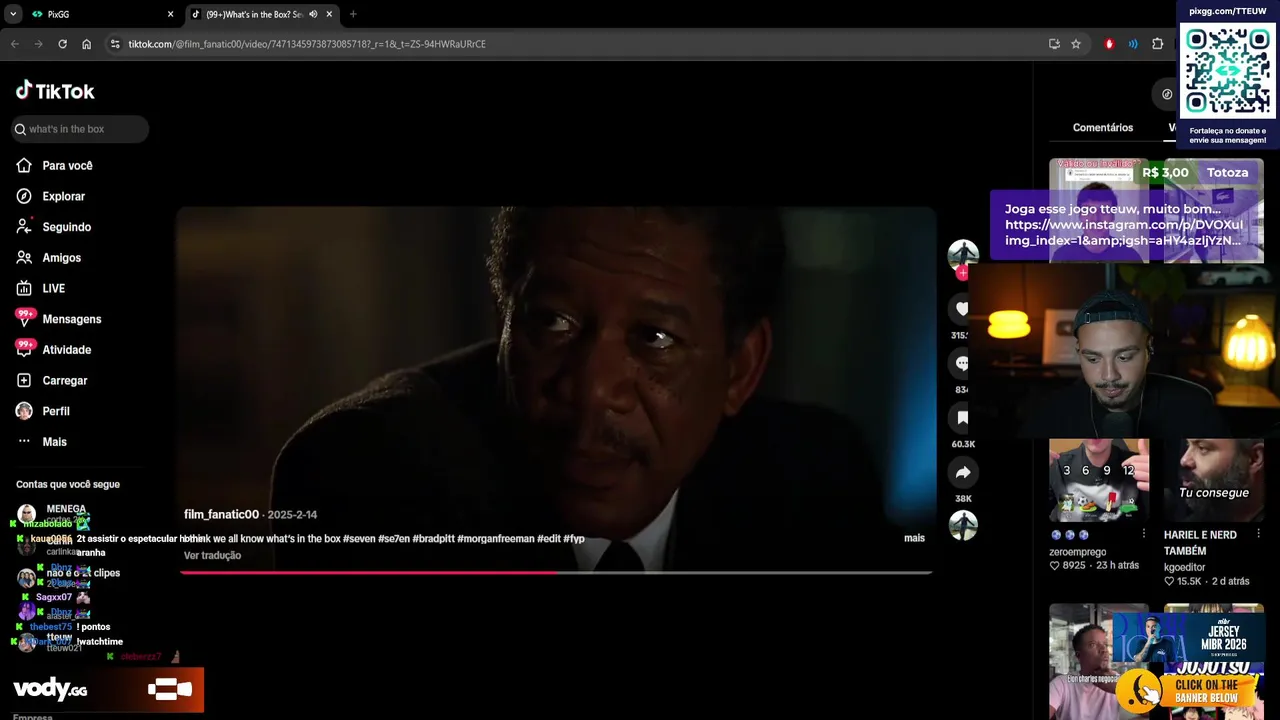Seek in the video progress bar

pos(556,573)
